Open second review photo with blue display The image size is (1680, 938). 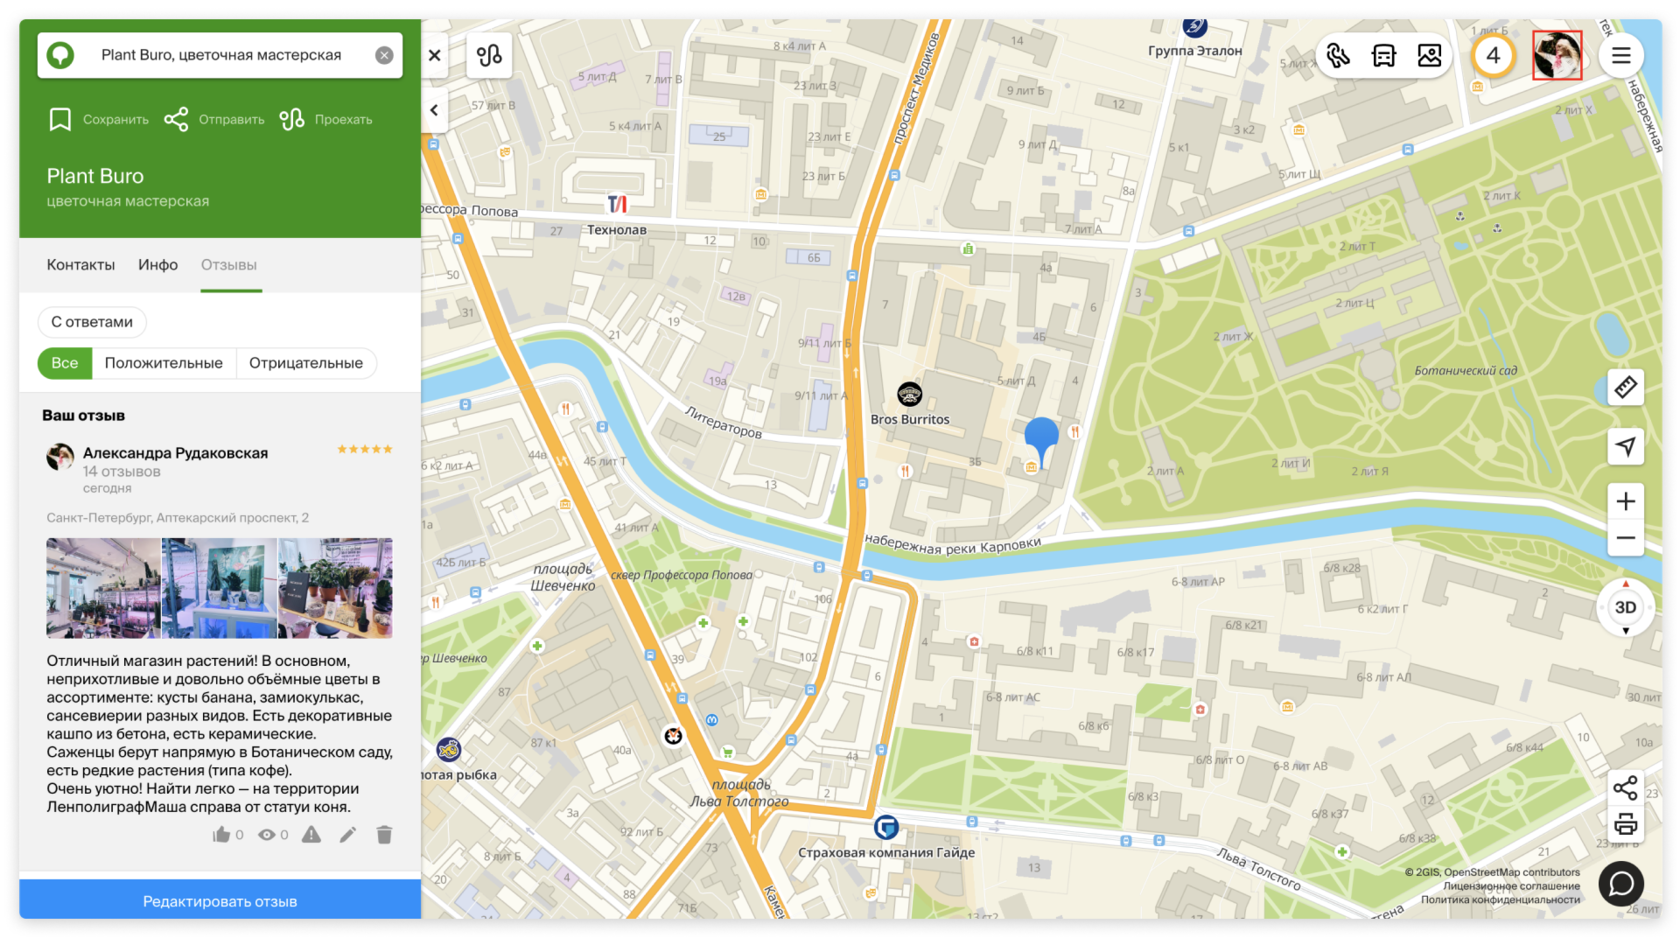[219, 588]
